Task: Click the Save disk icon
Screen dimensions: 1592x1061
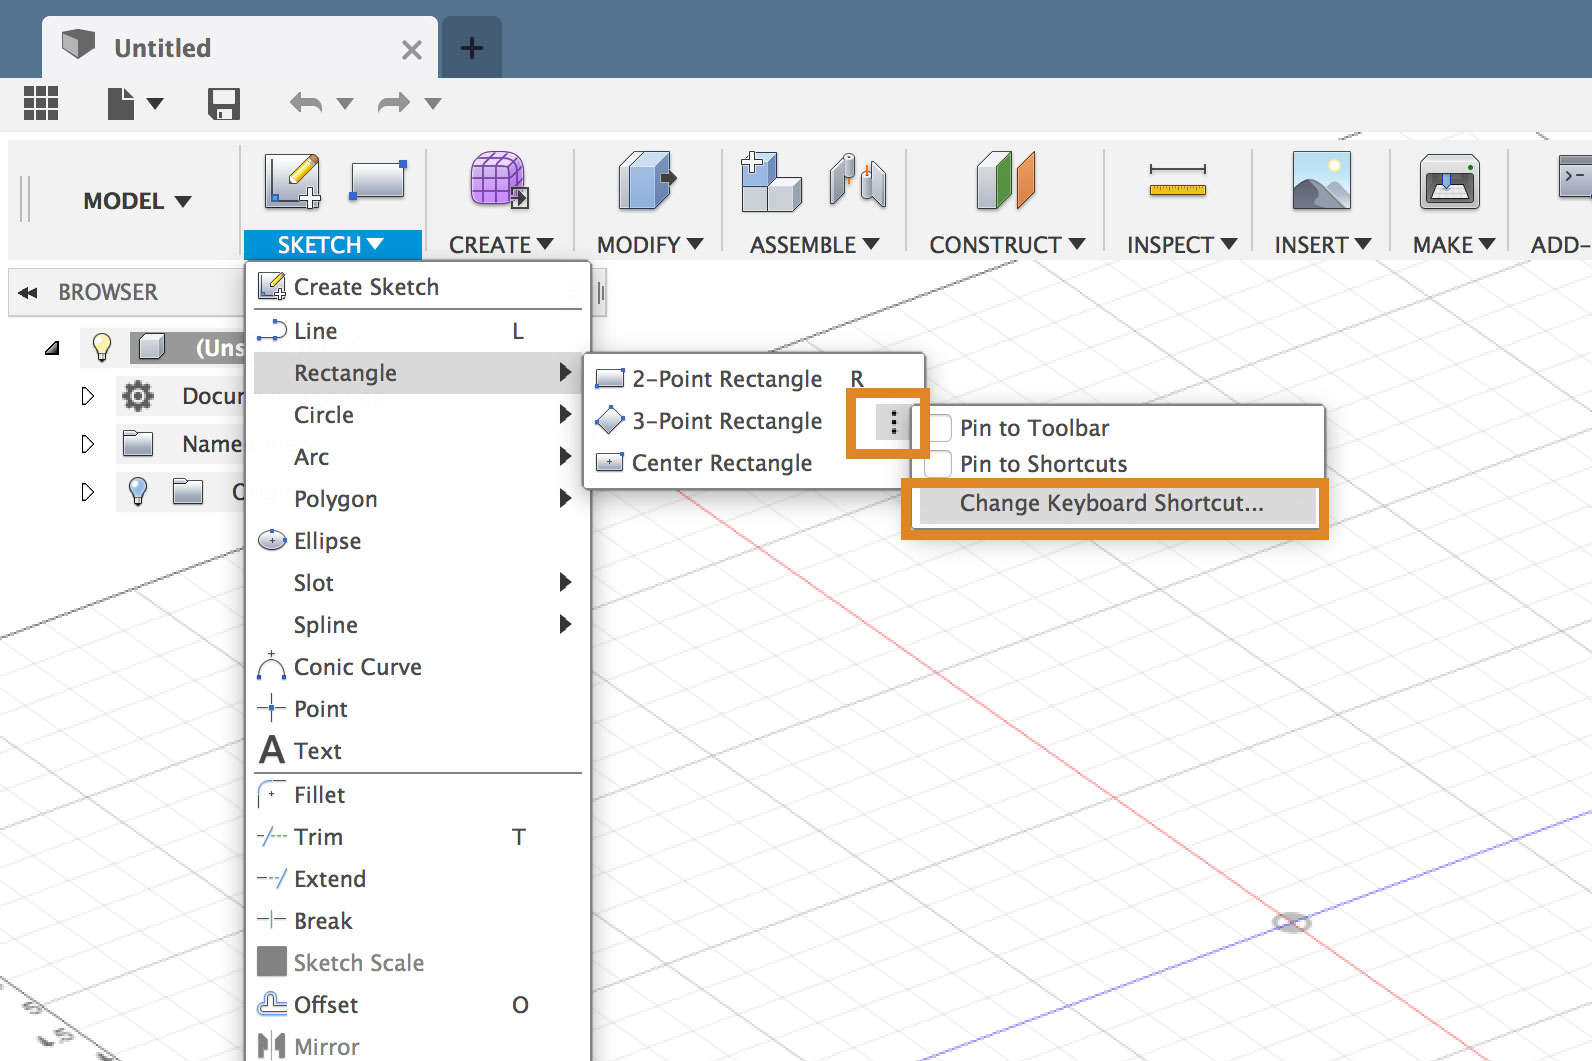Action: coord(224,103)
